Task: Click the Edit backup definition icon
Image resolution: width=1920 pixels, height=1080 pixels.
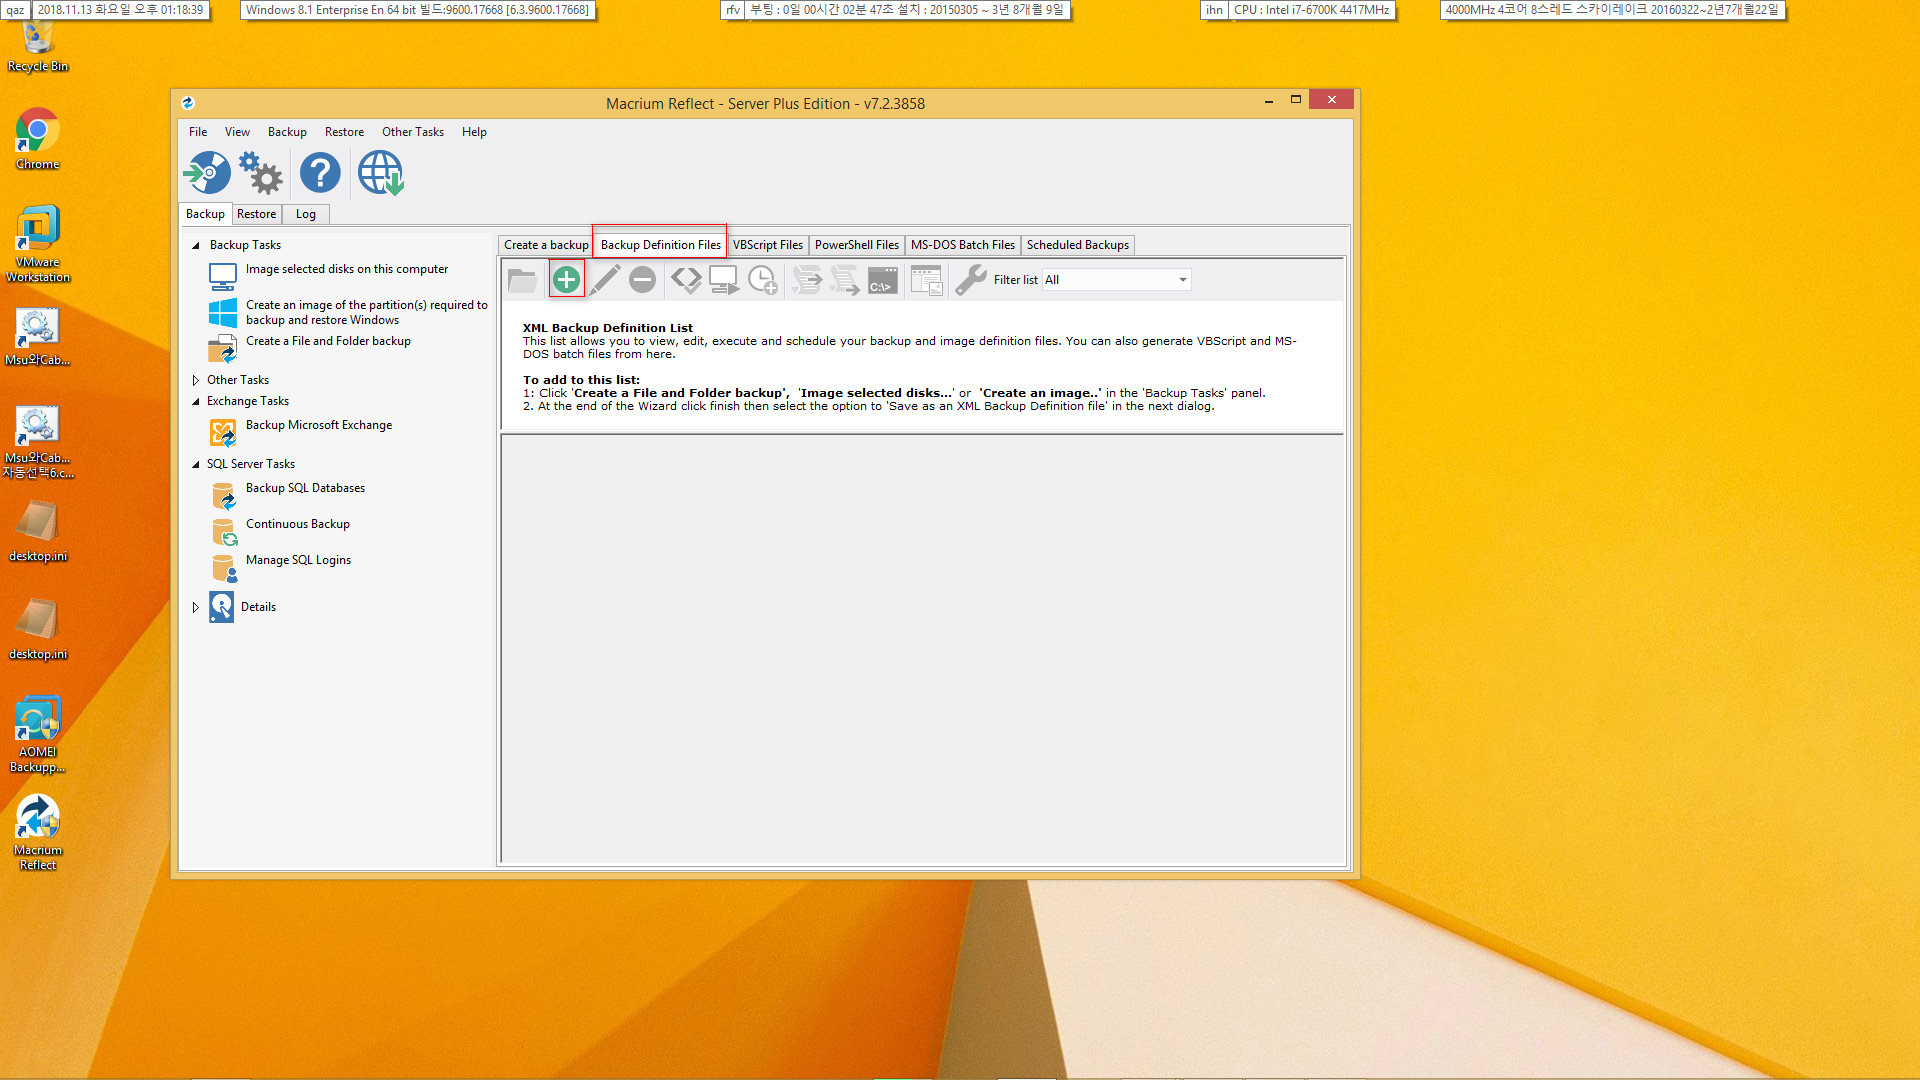Action: [604, 278]
